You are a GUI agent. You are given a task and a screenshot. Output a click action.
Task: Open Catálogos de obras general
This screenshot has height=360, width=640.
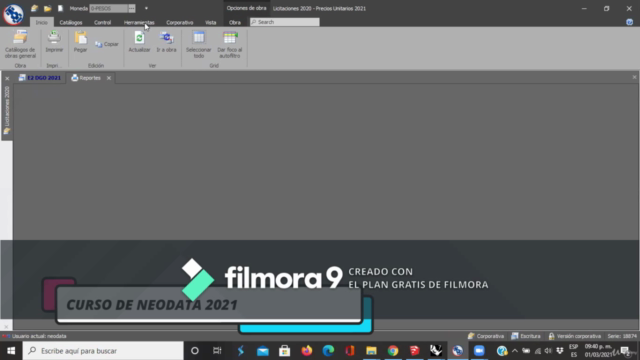pos(20,44)
